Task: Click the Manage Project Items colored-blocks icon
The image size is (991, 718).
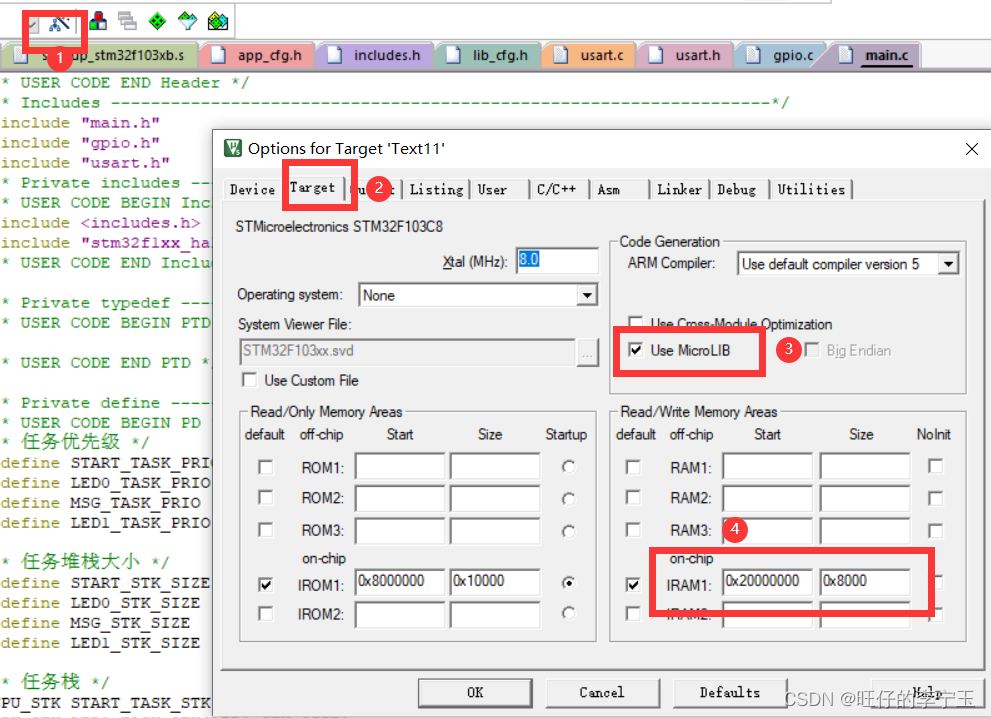Action: click(98, 21)
